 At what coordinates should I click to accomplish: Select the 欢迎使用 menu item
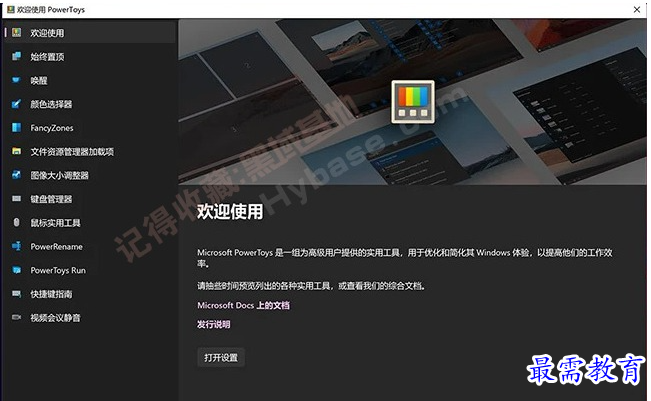(x=91, y=32)
